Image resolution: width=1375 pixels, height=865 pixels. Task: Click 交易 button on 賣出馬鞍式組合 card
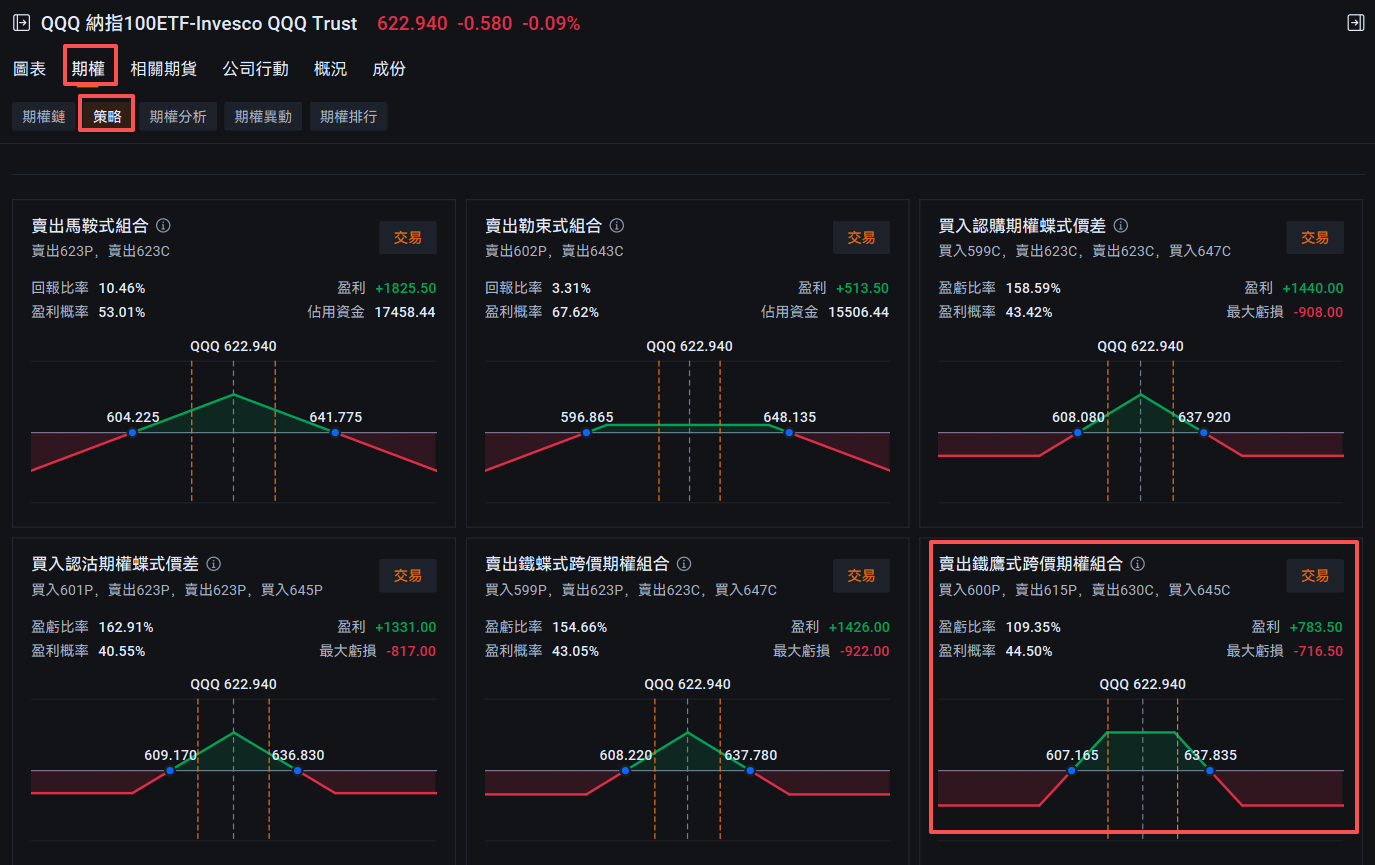(x=408, y=237)
